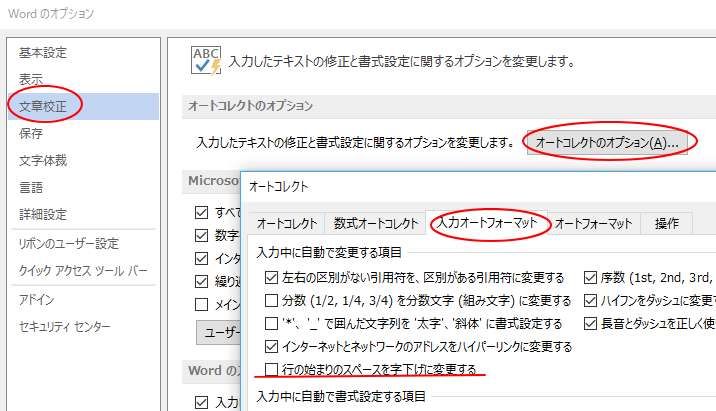The image size is (716, 411).
Task: Enable 分数を分数文字に変更する checkbox
Action: [271, 300]
